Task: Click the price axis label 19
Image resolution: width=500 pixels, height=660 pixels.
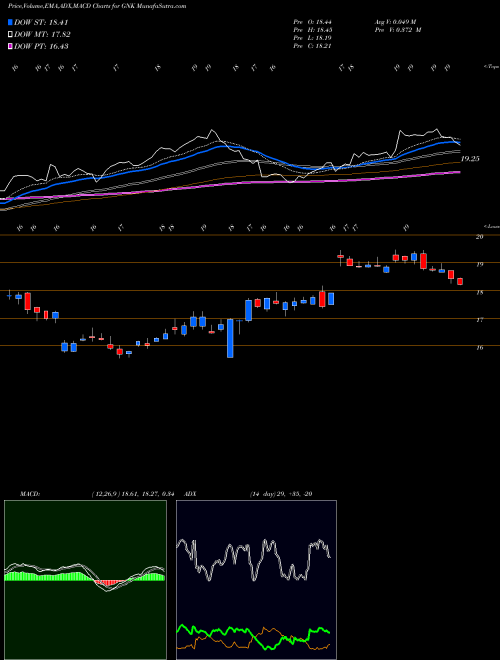Action: [479, 265]
